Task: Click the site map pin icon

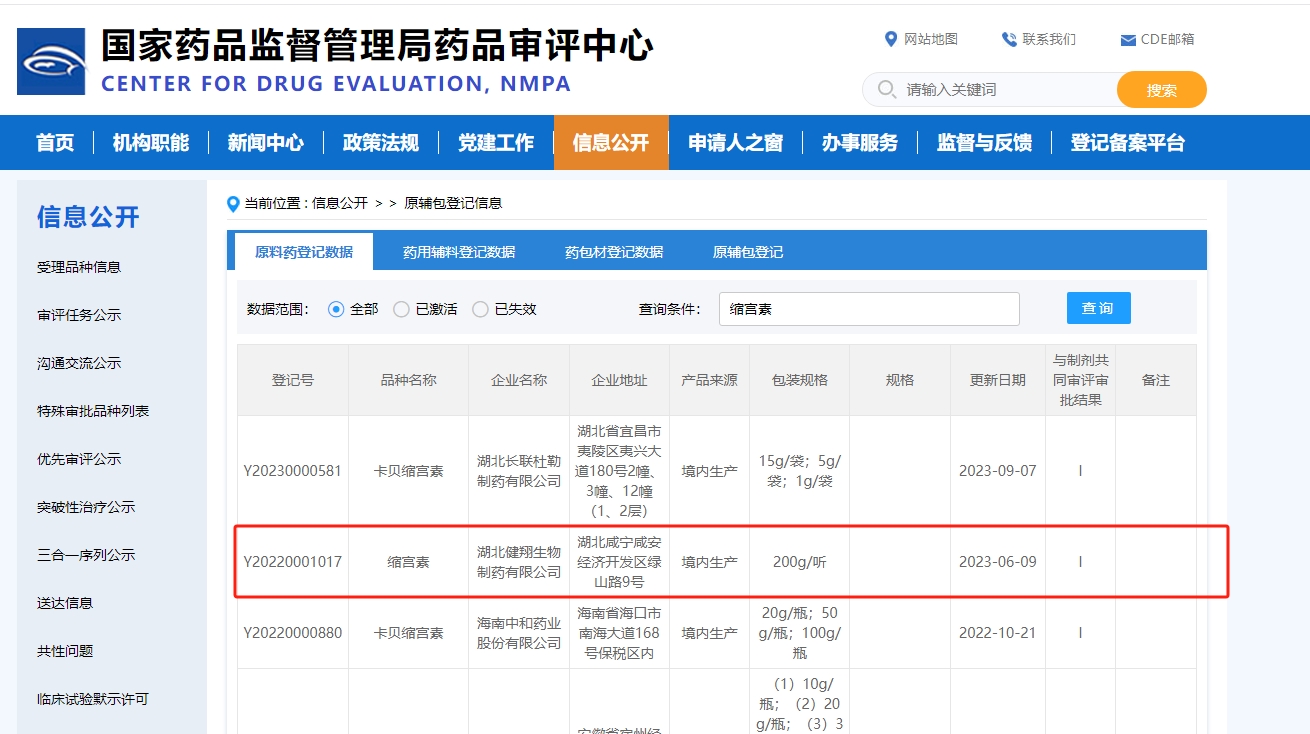Action: (x=891, y=39)
